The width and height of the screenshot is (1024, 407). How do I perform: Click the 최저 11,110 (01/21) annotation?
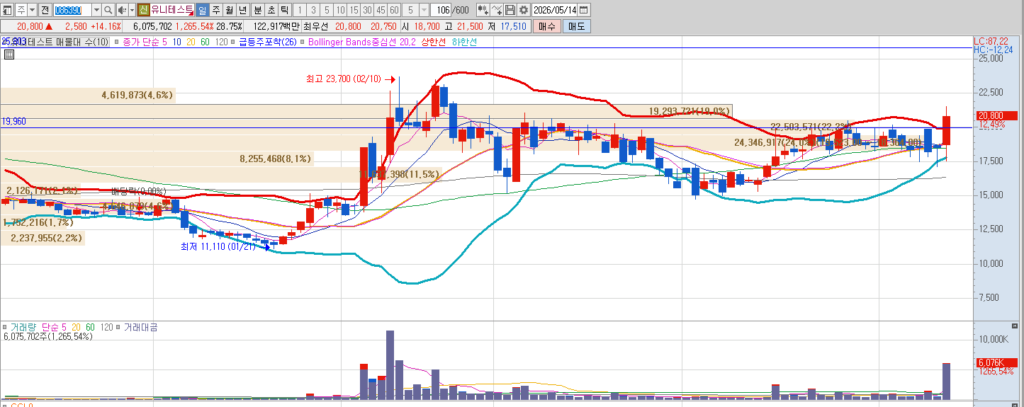219,246
